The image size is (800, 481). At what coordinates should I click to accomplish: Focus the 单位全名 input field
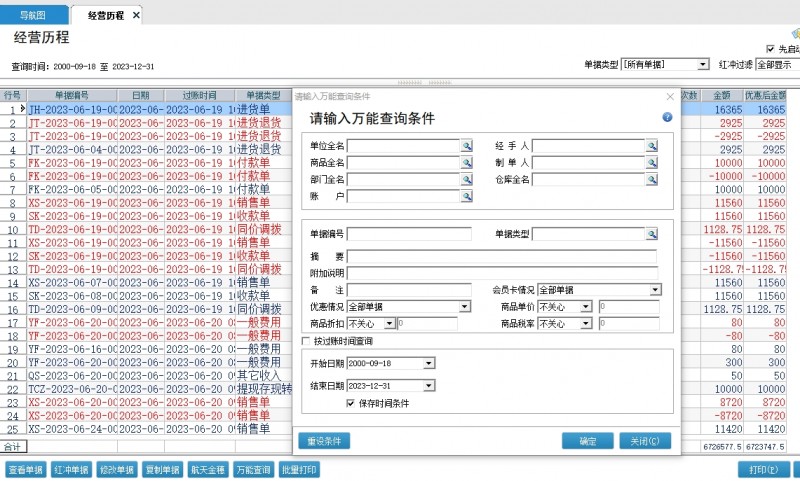coord(404,146)
